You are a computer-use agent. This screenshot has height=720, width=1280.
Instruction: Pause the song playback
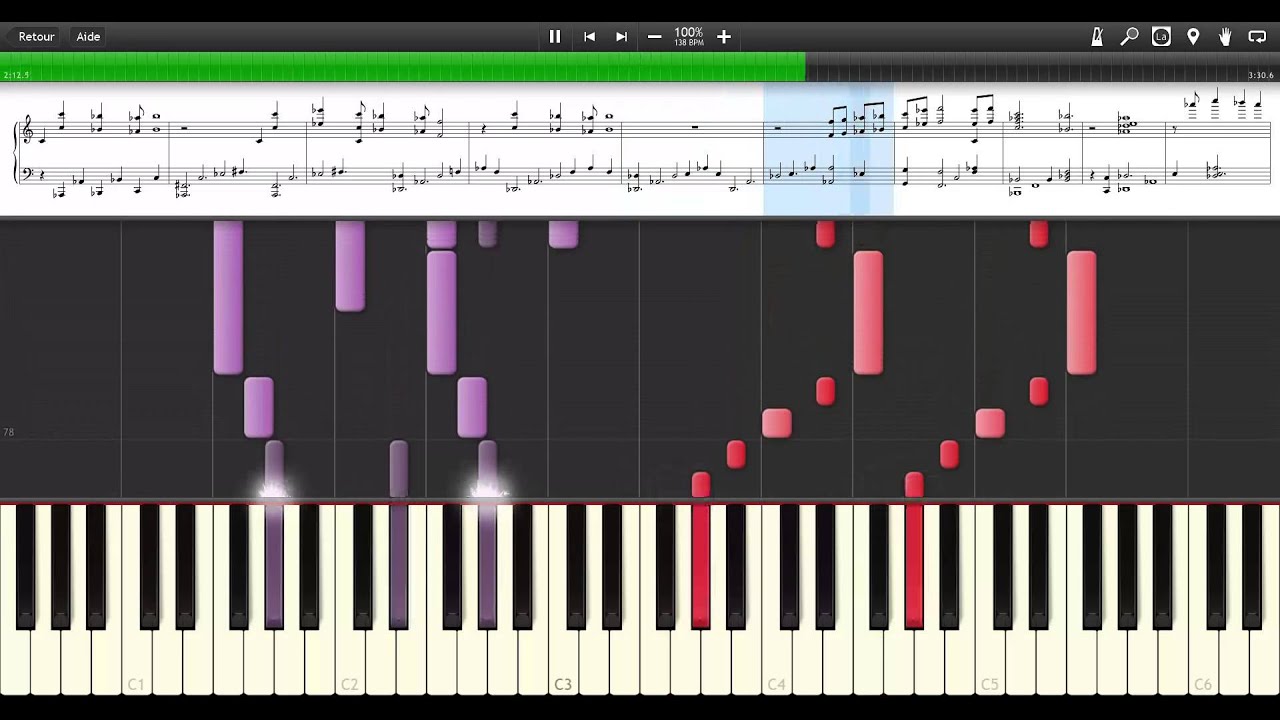pos(555,36)
